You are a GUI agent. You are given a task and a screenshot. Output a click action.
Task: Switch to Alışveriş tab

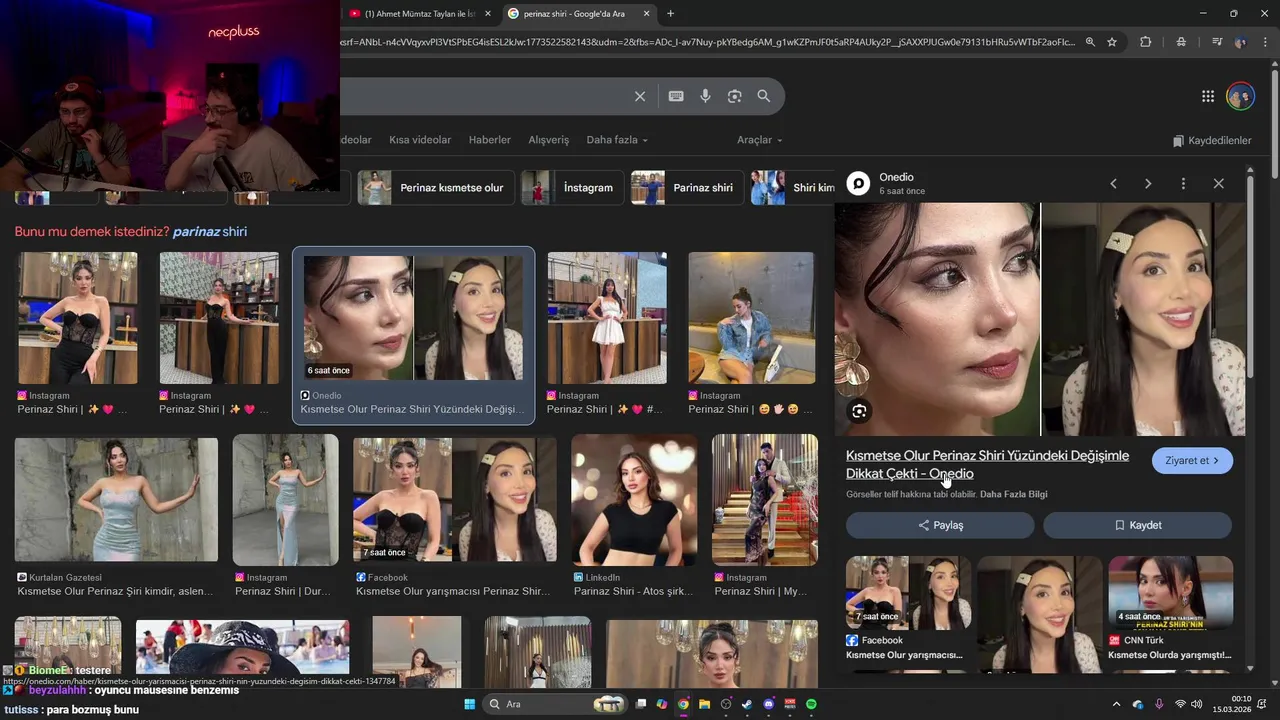tap(549, 140)
